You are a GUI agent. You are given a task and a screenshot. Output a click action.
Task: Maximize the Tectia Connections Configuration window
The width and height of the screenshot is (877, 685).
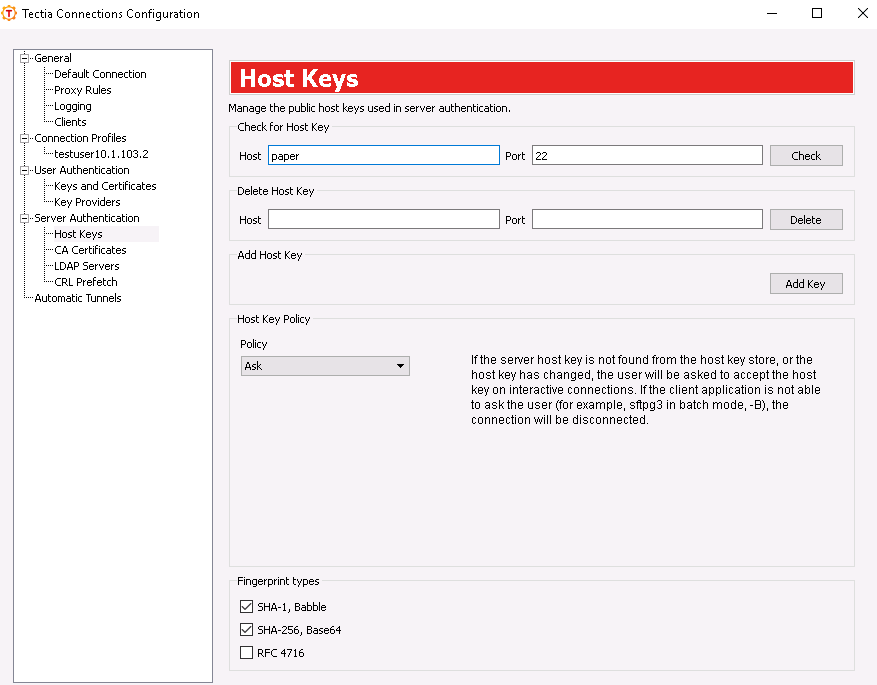pos(817,13)
